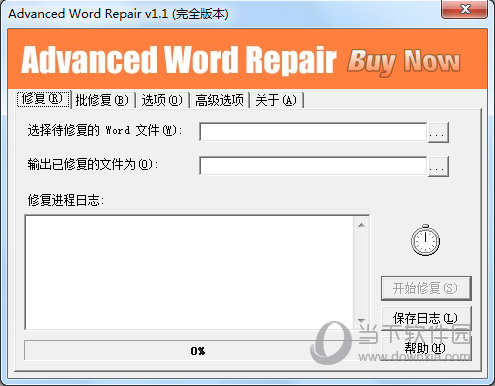Open 帮助(H) help button
495x386 pixels.
[426, 348]
